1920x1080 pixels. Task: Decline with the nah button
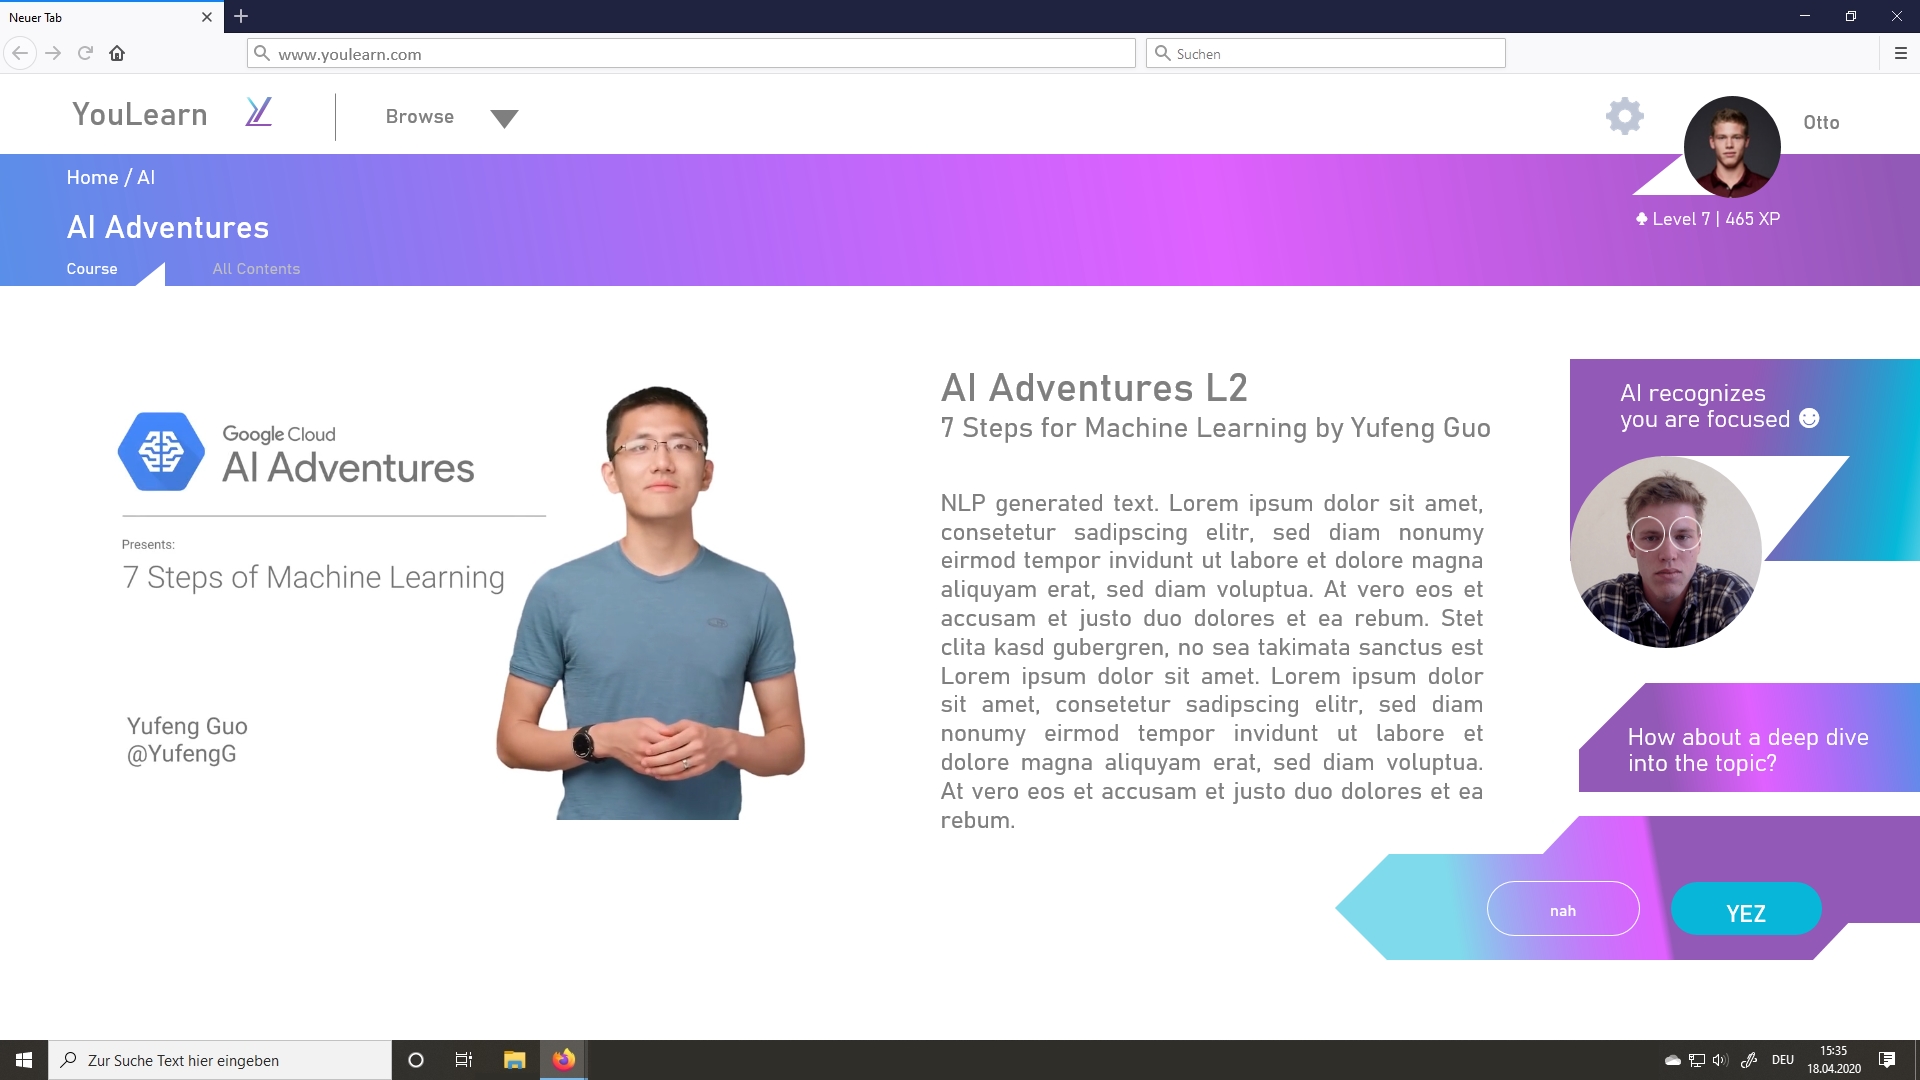click(x=1562, y=909)
